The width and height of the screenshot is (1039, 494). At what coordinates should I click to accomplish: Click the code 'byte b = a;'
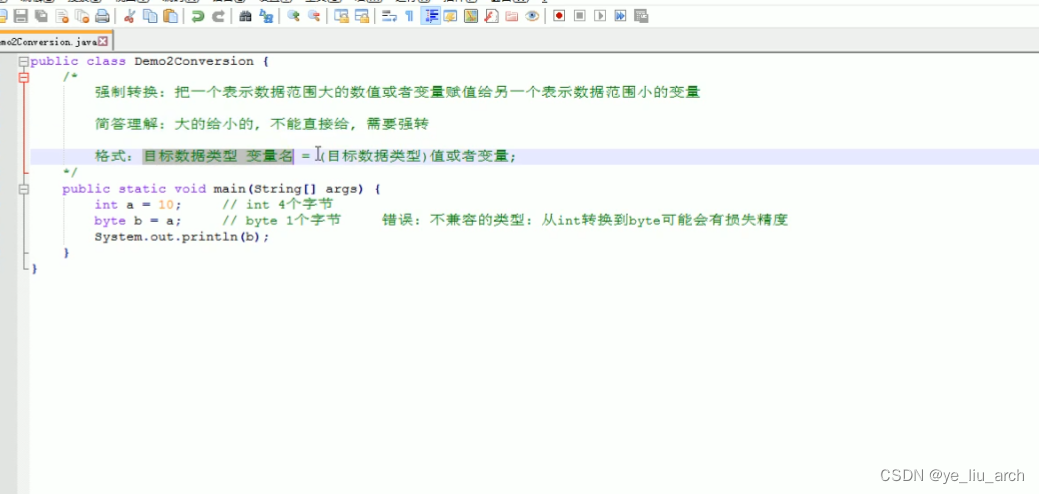click(137, 221)
